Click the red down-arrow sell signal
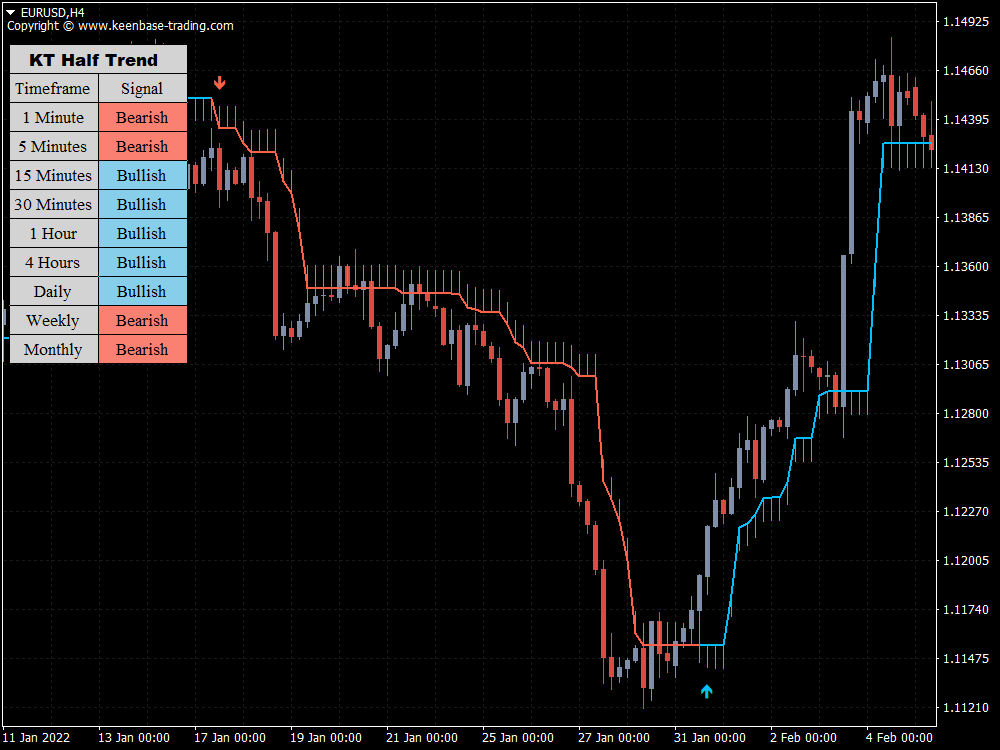The width and height of the screenshot is (1000, 750). coord(219,83)
